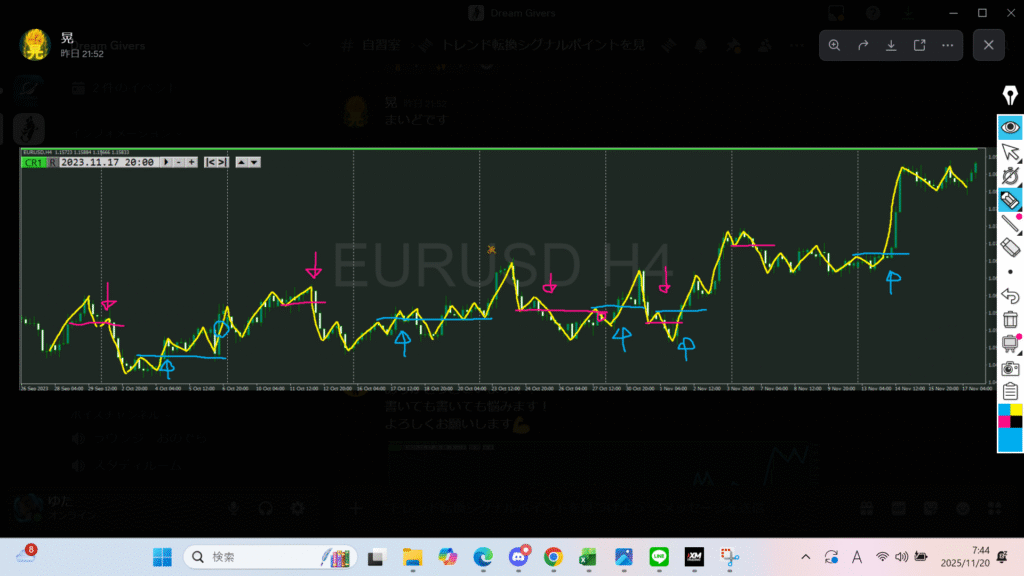Select the arrow cursor tool in pen toolbar
1024x576 pixels.
(x=1010, y=152)
